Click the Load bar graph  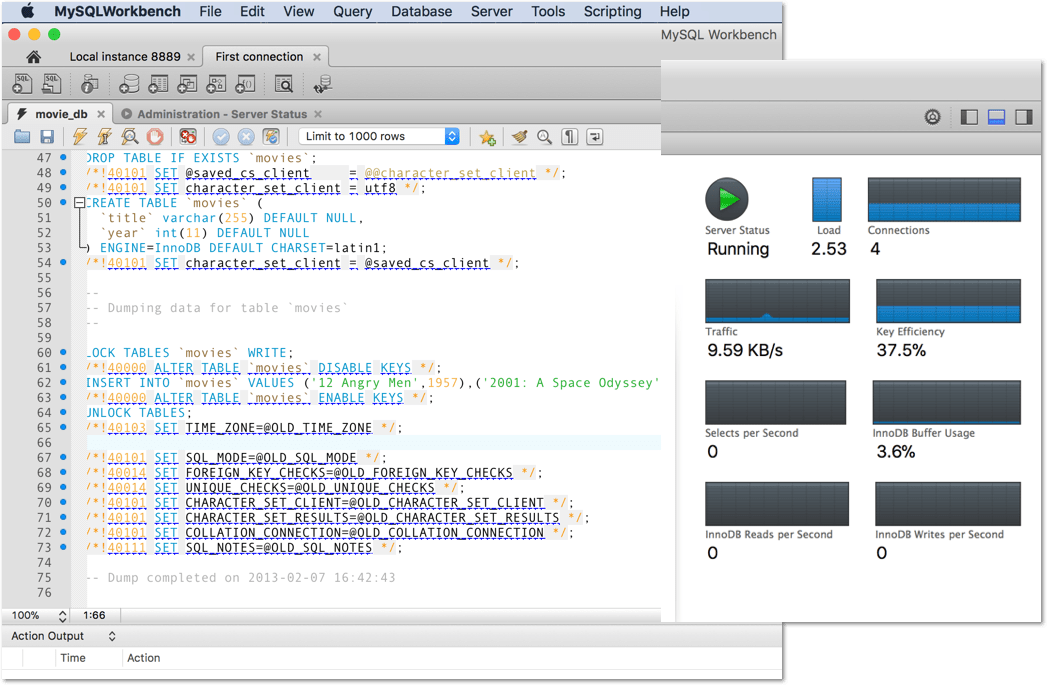827,199
